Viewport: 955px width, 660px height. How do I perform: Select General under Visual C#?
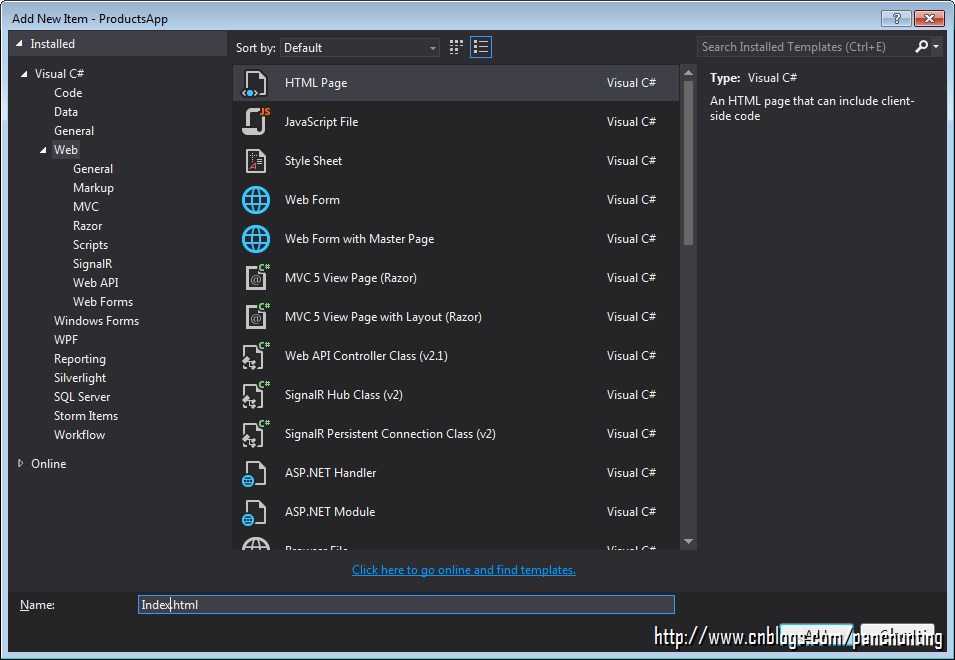74,130
